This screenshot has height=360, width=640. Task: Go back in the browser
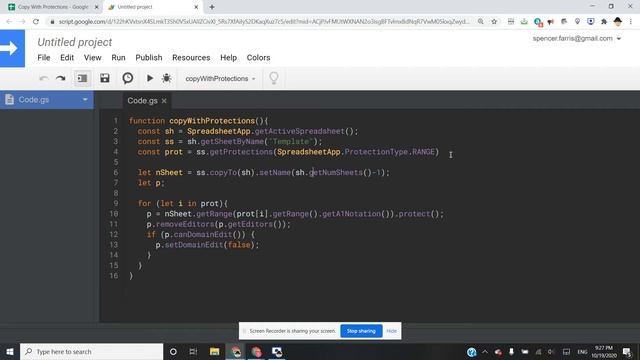9,22
